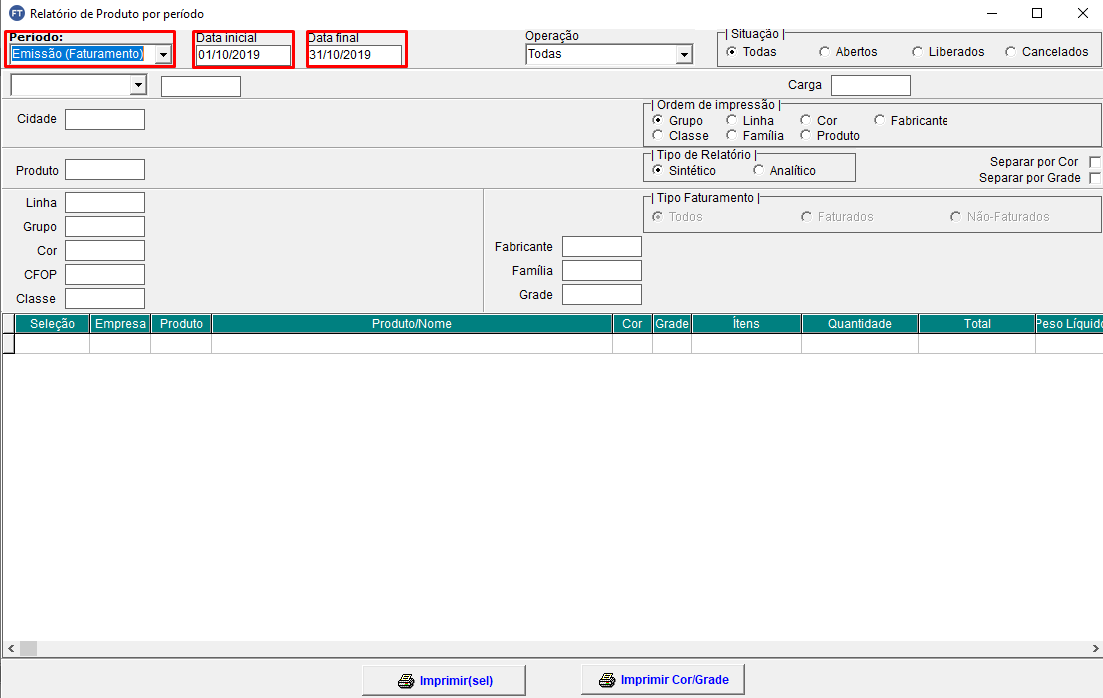Set print order to Fabricante
The image size is (1103, 698).
click(x=879, y=120)
